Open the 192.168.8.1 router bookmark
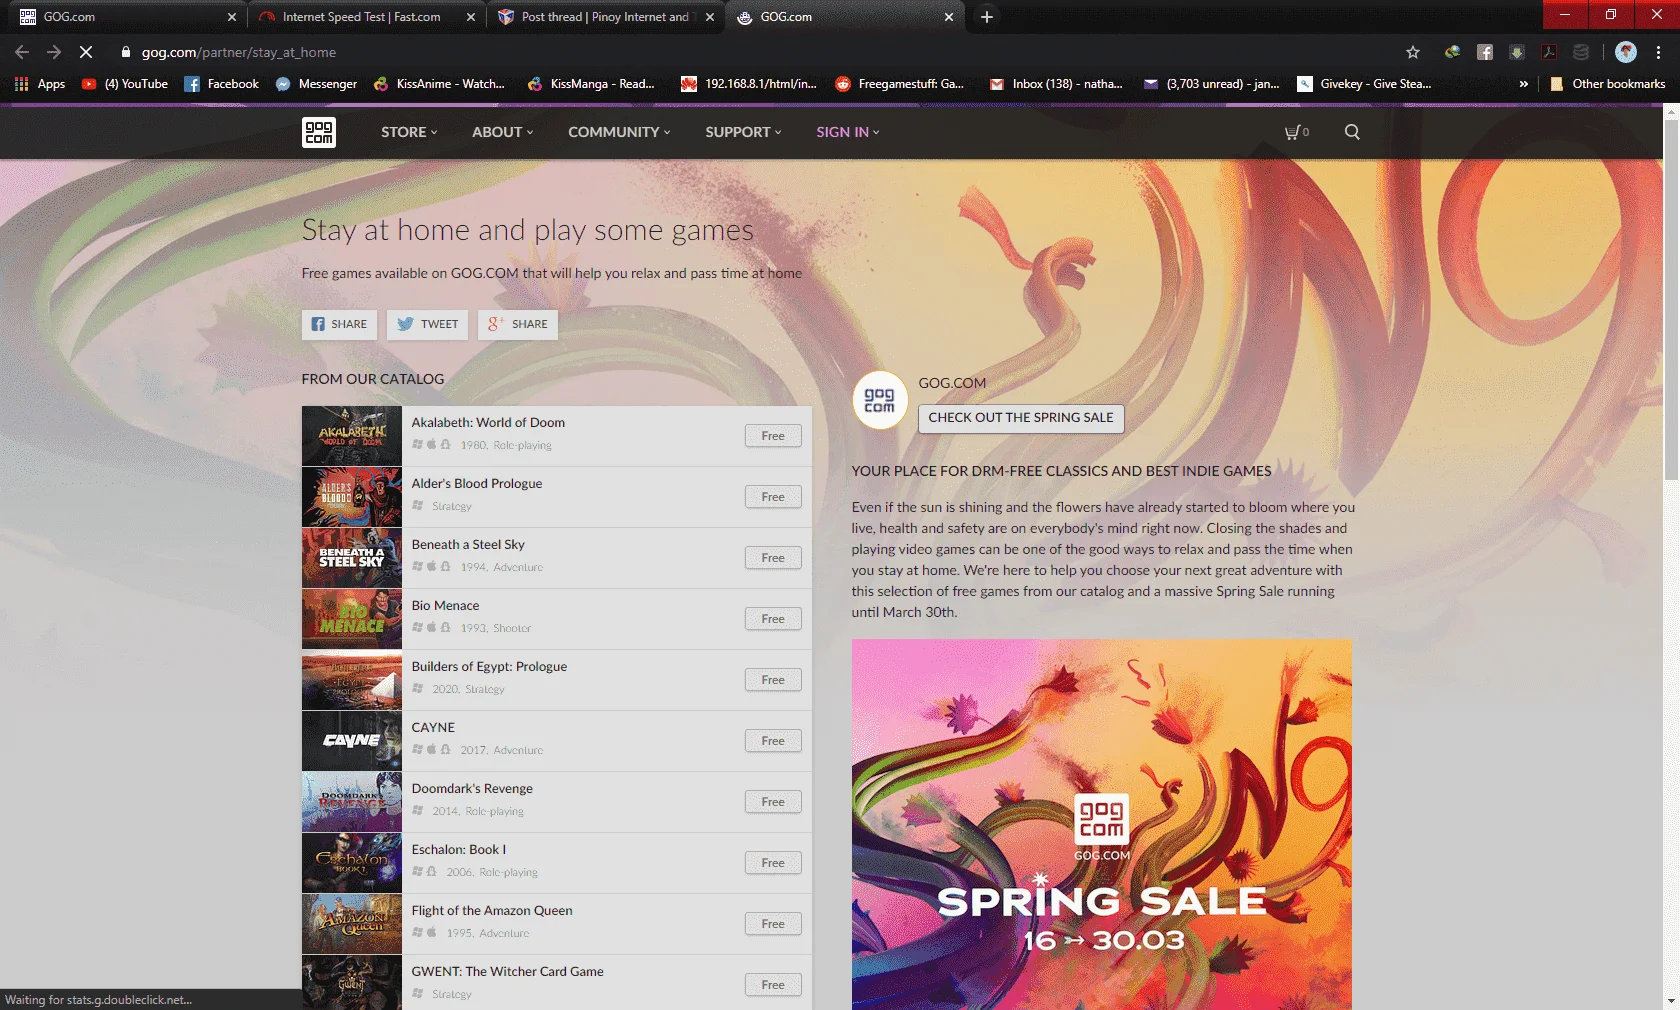Screen dimensions: 1680x1010 [x=749, y=84]
